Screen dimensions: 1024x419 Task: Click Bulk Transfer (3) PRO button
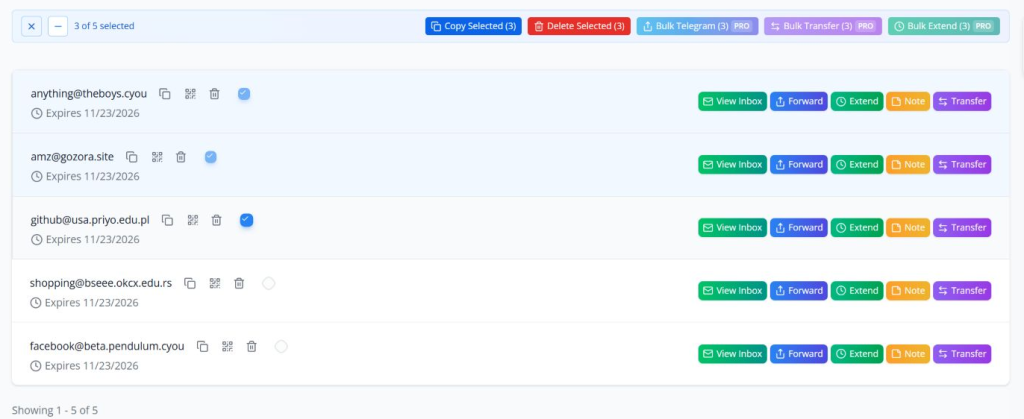[x=823, y=26]
